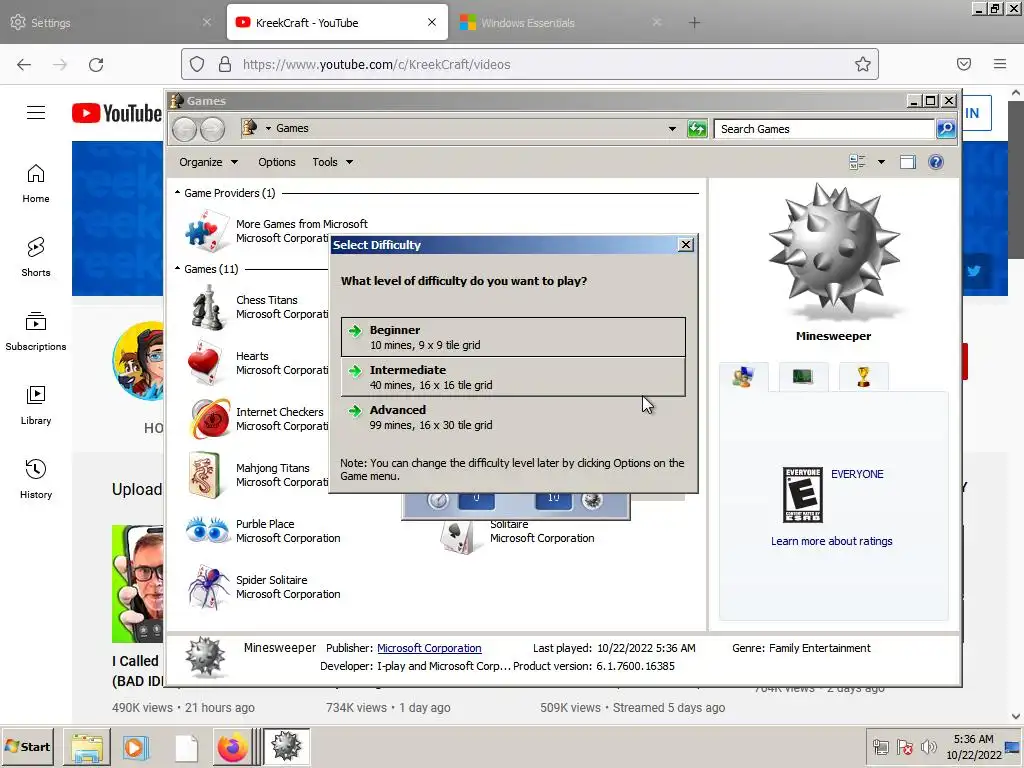This screenshot has width=1024, height=768.
Task: Bookmark this page with star icon
Action: click(863, 64)
